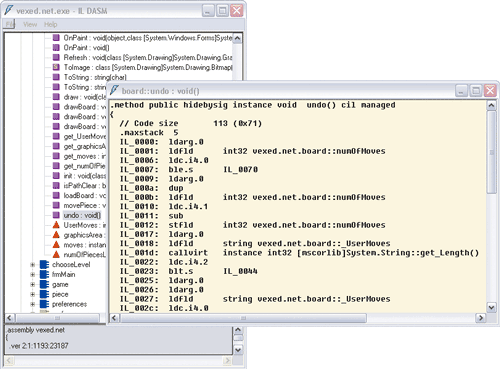The height and width of the screenshot is (369, 500).
Task: Click vertical scrollbar thumb in undo code window
Action: click(x=491, y=152)
